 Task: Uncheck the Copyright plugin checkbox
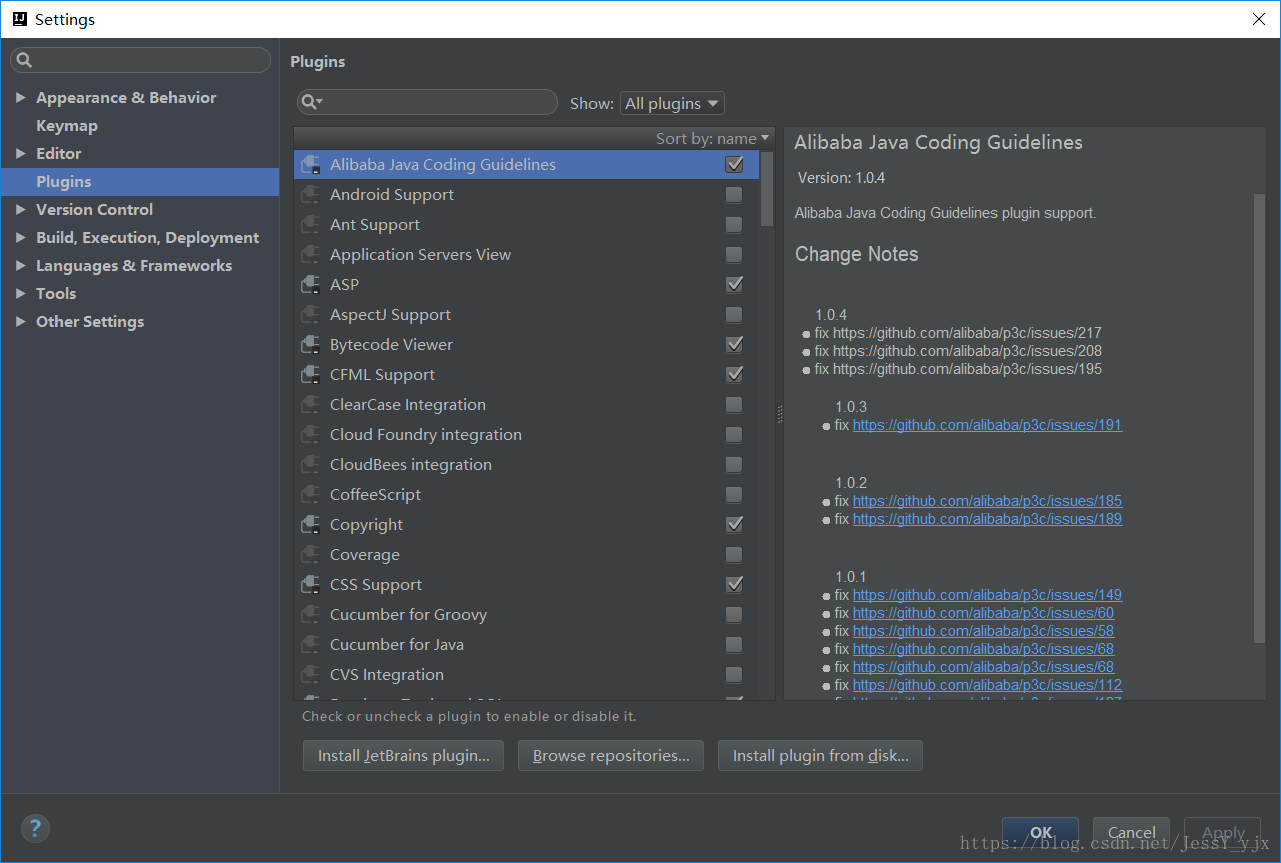point(734,524)
